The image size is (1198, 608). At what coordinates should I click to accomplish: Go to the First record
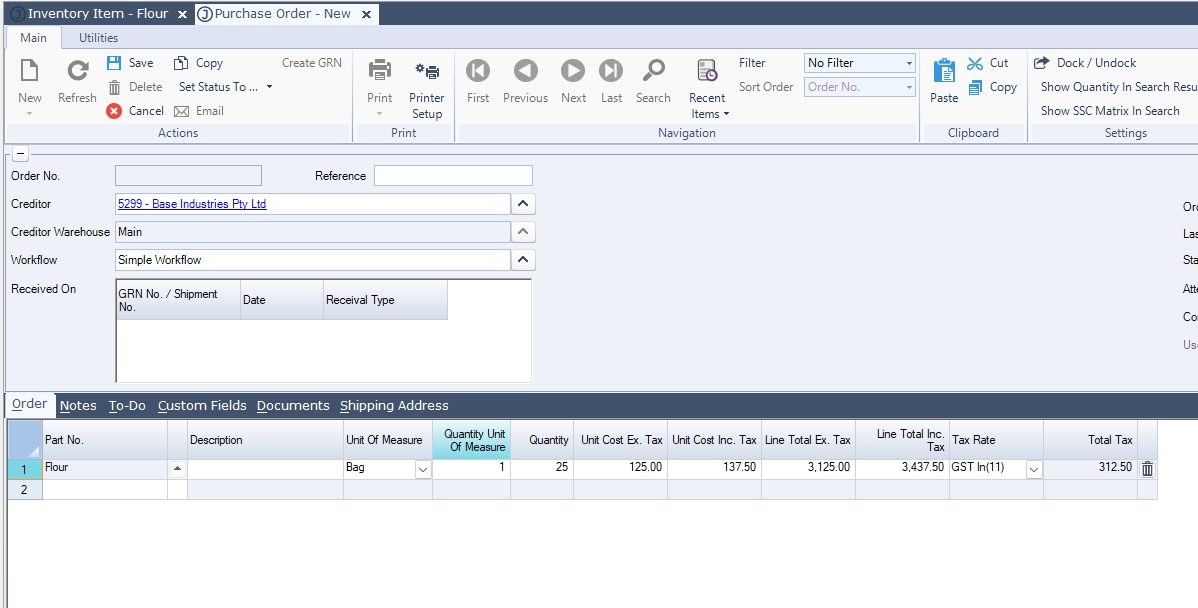[478, 71]
